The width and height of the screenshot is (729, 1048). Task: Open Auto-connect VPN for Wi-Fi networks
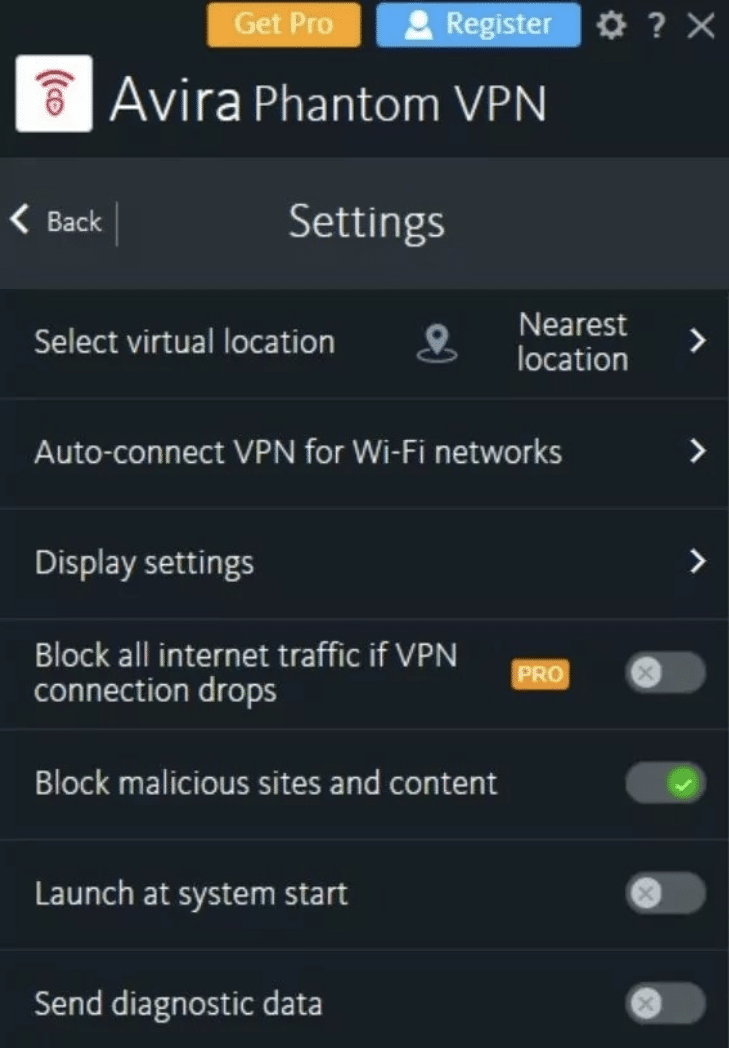point(364,453)
